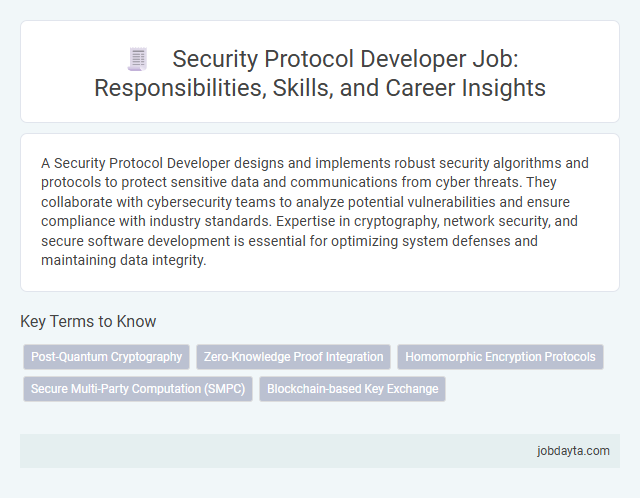The width and height of the screenshot is (640, 498).
Task: Choose the Secure Multi-Party Computation (SMPC) tag
Action: click(138, 389)
